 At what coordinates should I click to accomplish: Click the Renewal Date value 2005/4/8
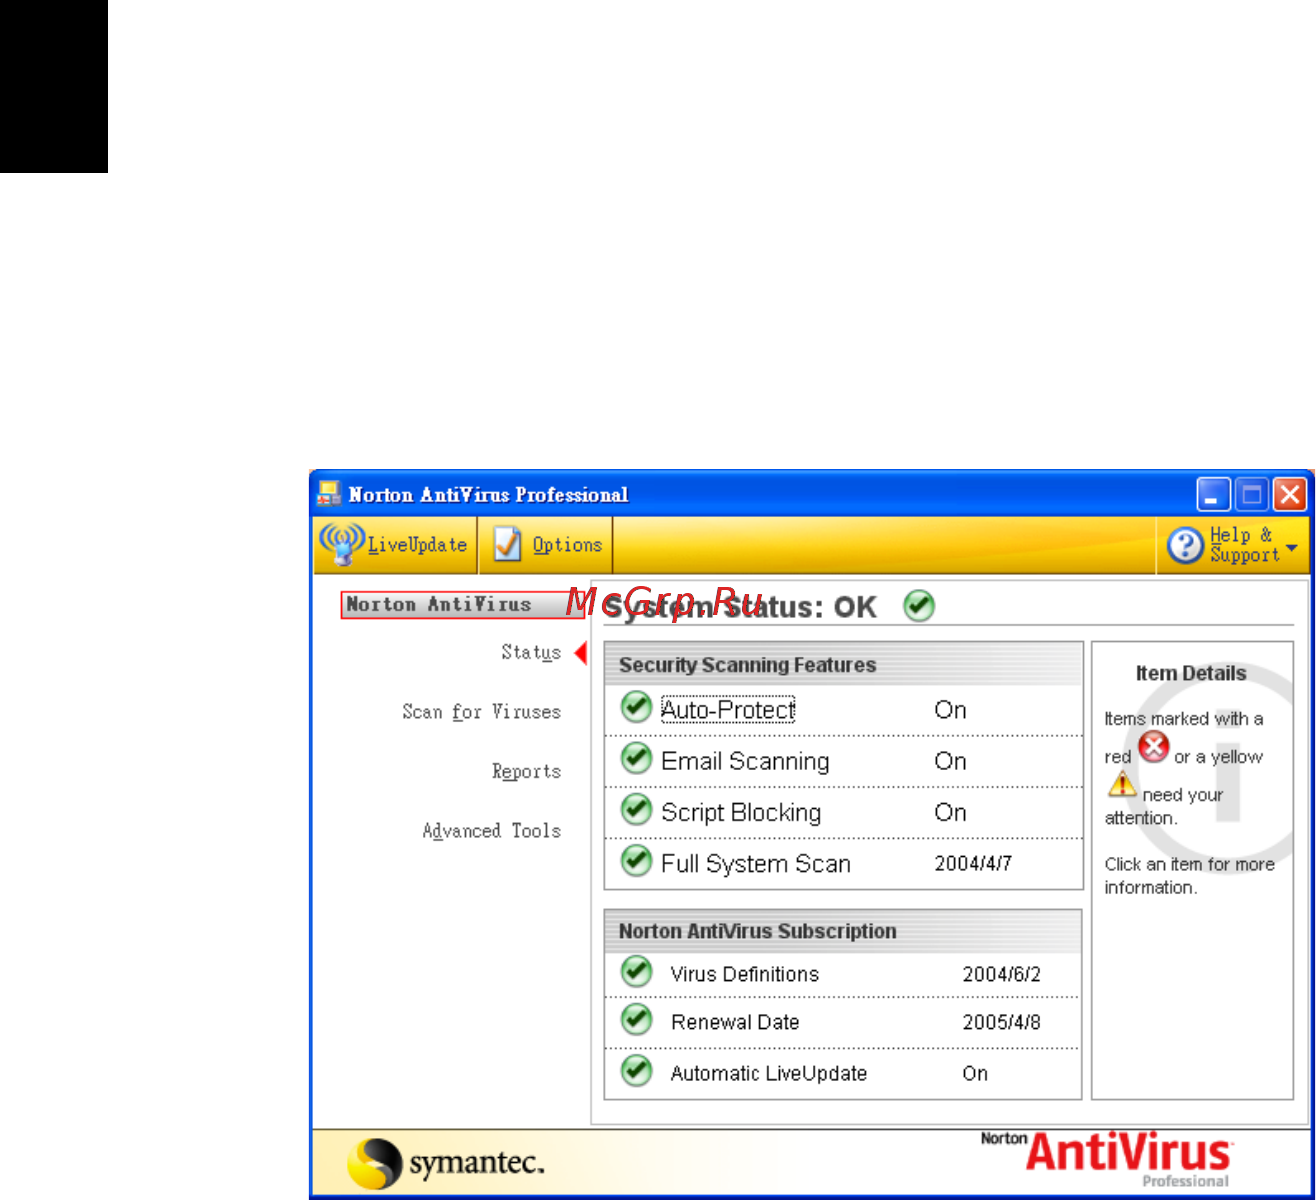(1001, 1022)
